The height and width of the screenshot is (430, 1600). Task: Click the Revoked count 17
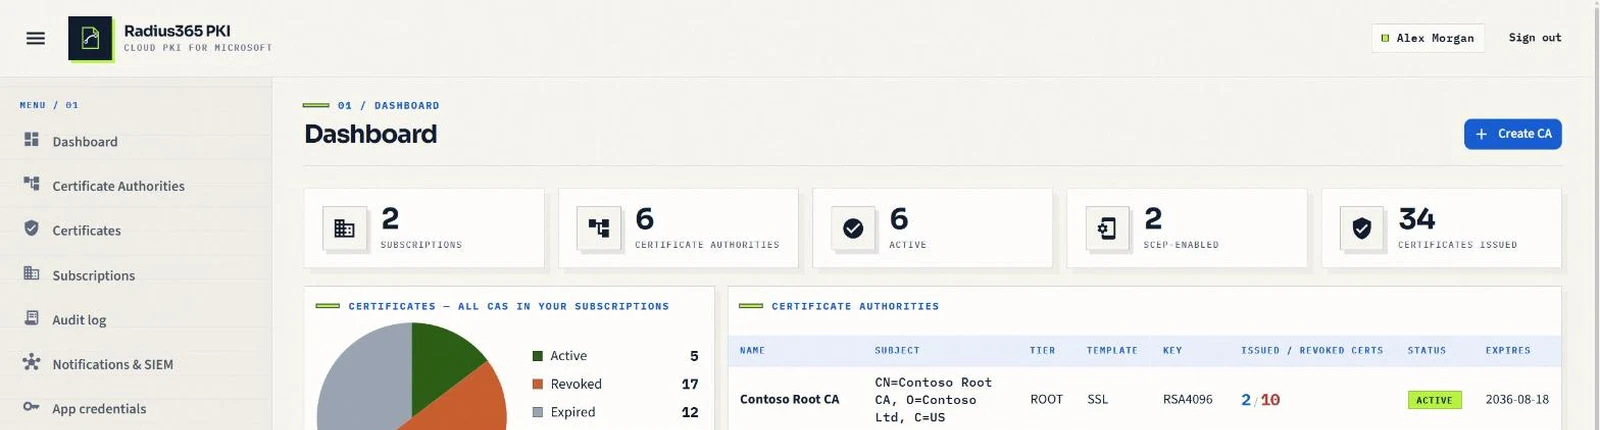point(690,384)
